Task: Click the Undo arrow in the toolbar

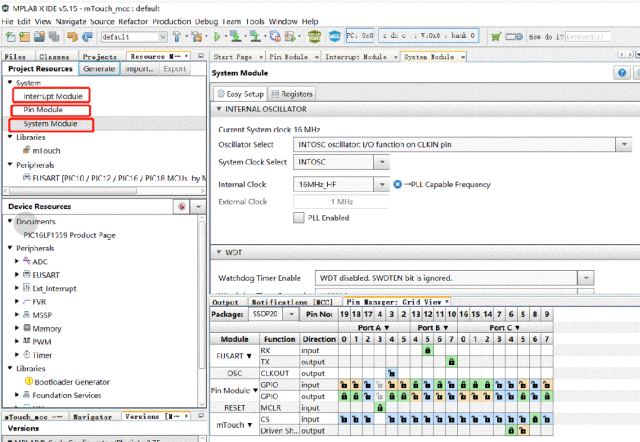Action: click(x=72, y=36)
